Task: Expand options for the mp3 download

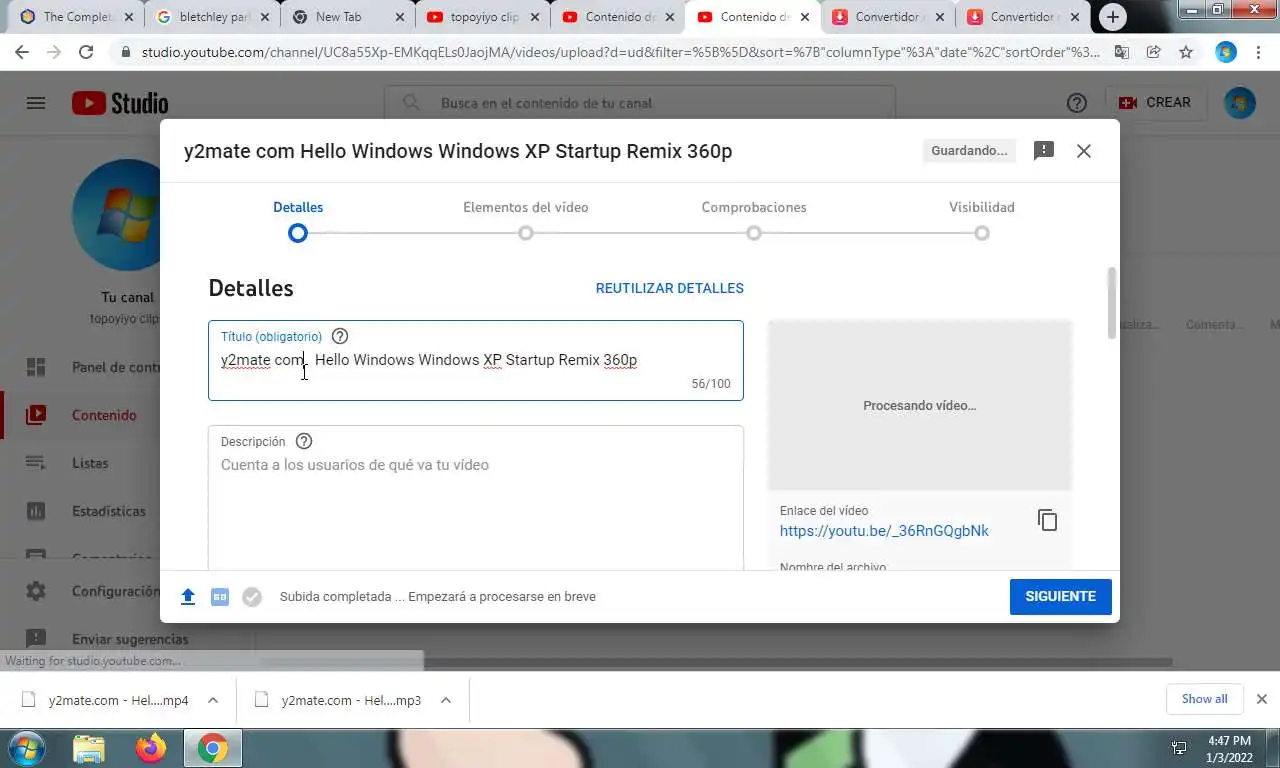Action: (446, 700)
